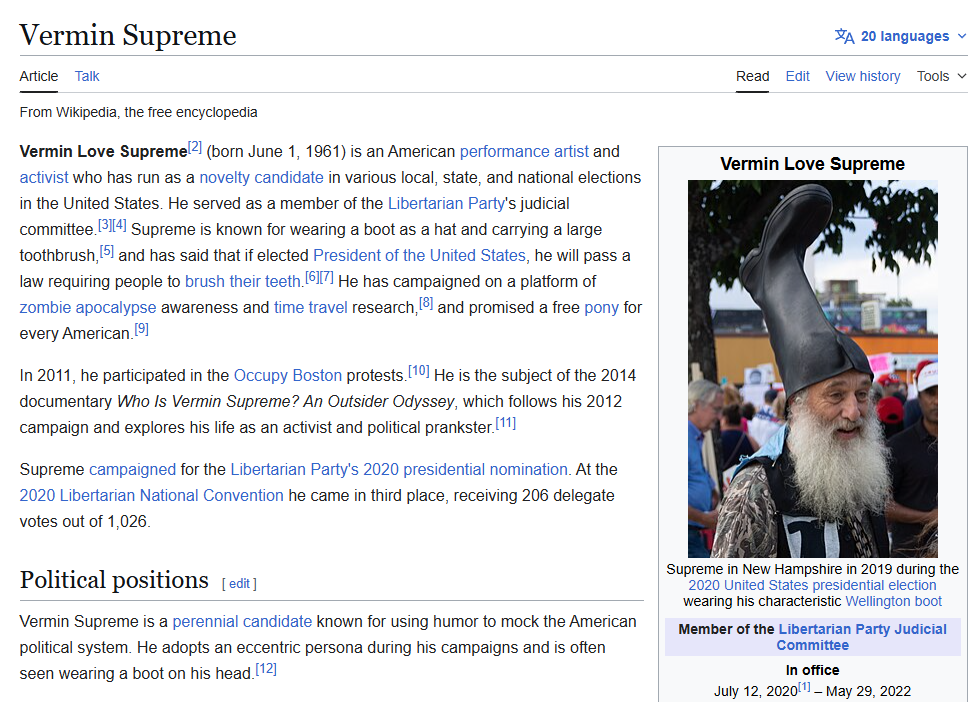Screen dimensions: 978x702
Task: Click the time travel link
Action: pos(310,308)
